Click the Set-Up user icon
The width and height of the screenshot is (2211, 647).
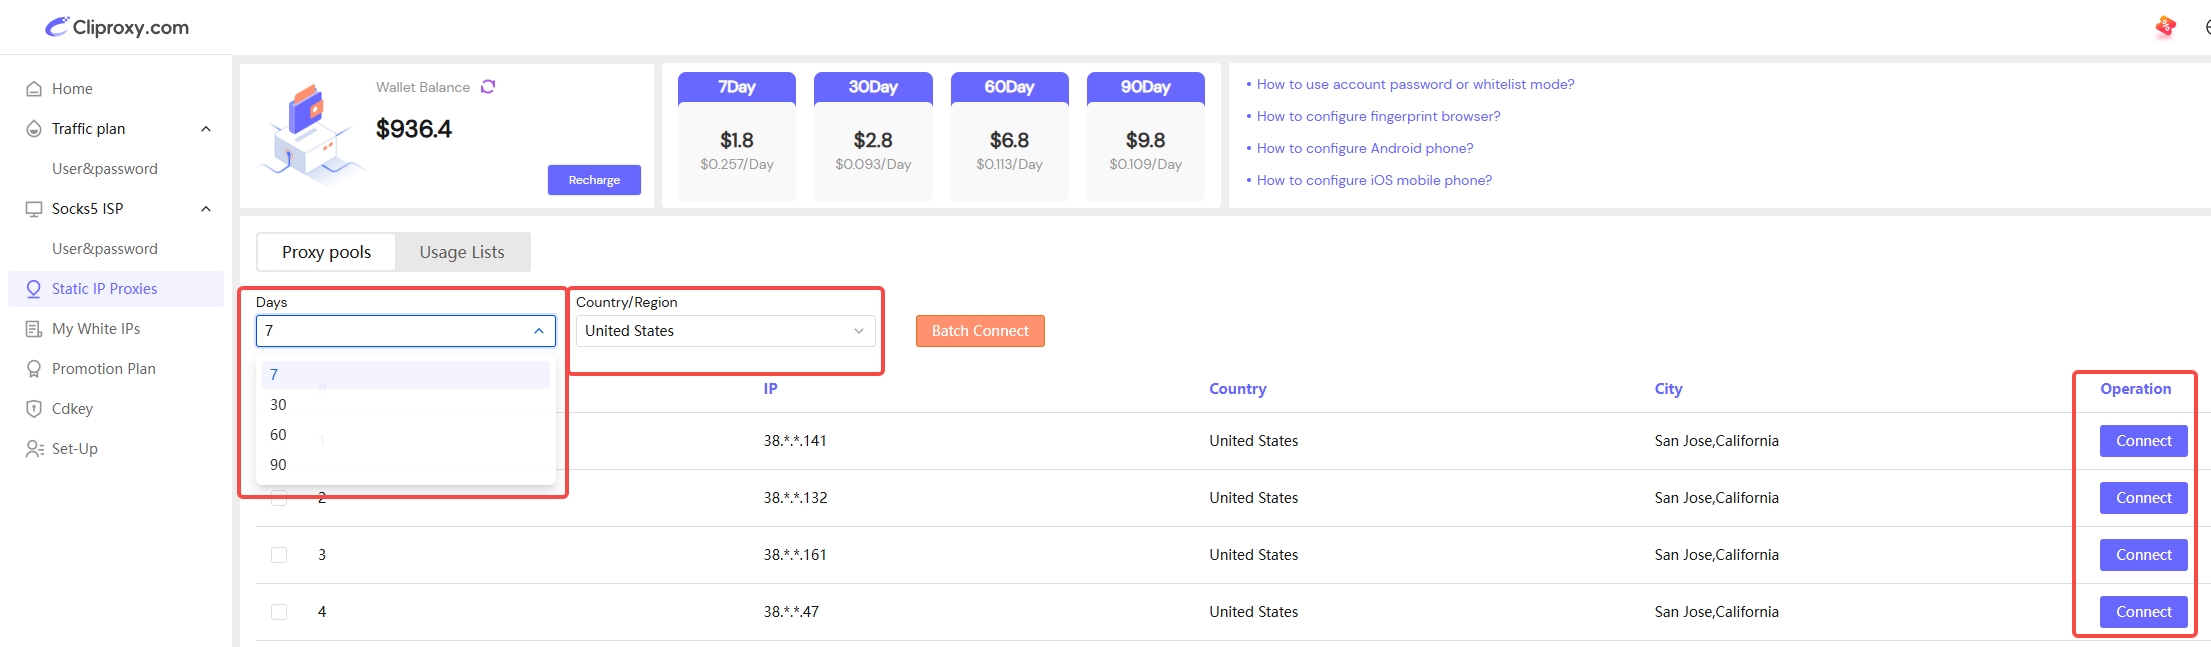34,449
